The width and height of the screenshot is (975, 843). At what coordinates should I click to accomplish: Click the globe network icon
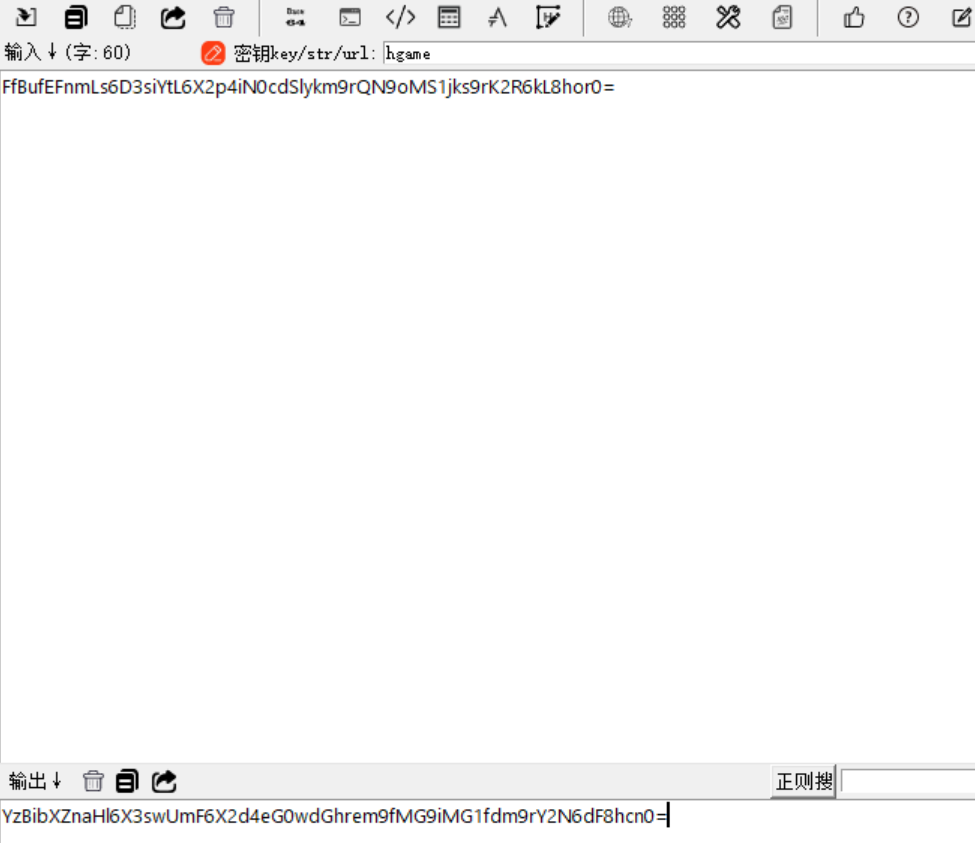tap(620, 17)
